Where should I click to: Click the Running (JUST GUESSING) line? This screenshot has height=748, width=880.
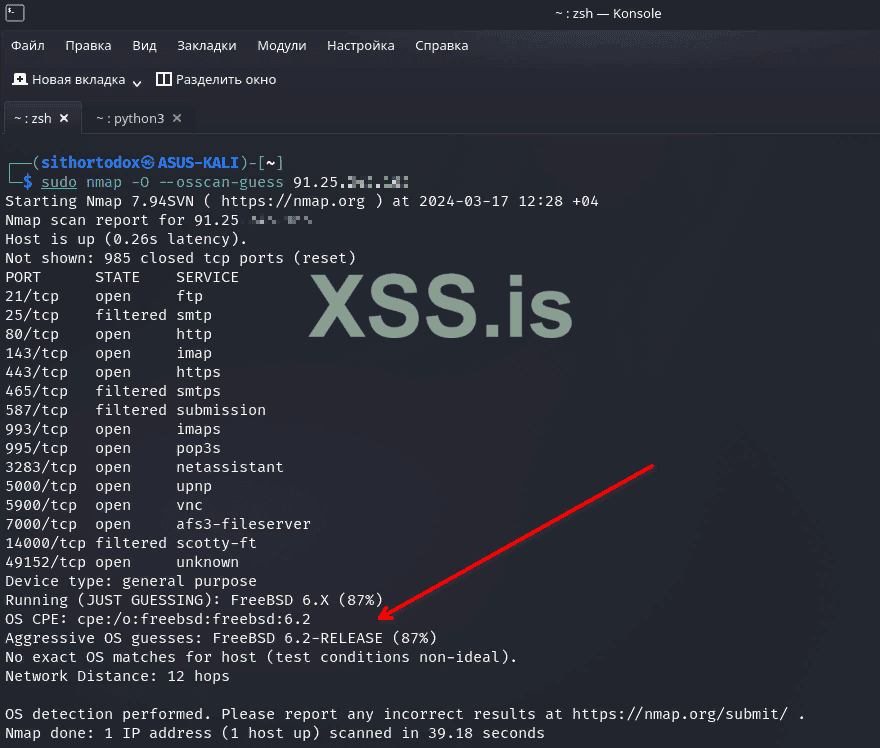tap(194, 600)
